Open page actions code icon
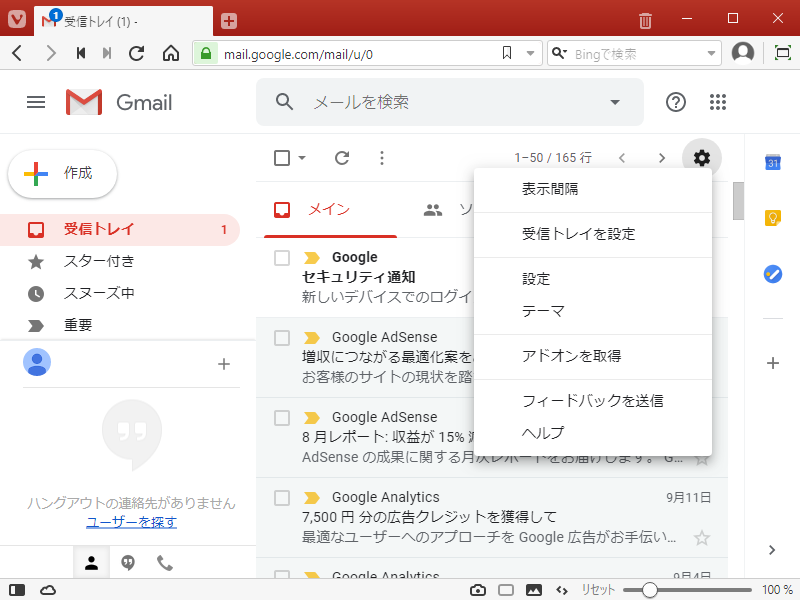The image size is (800, 600). click(562, 590)
